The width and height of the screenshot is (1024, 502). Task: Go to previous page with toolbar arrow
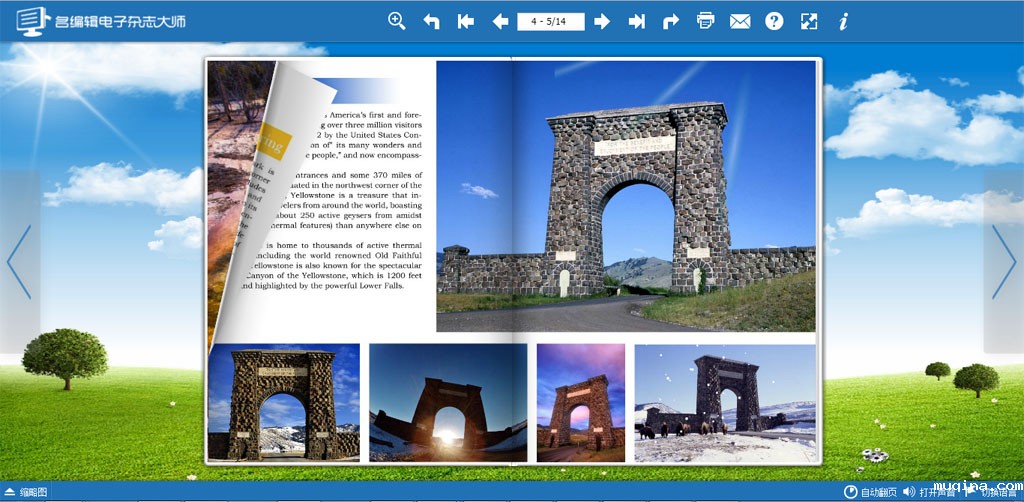pos(500,21)
